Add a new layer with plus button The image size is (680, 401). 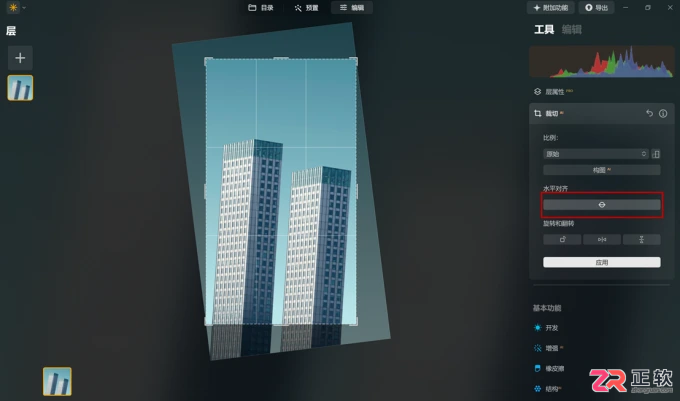pos(20,58)
